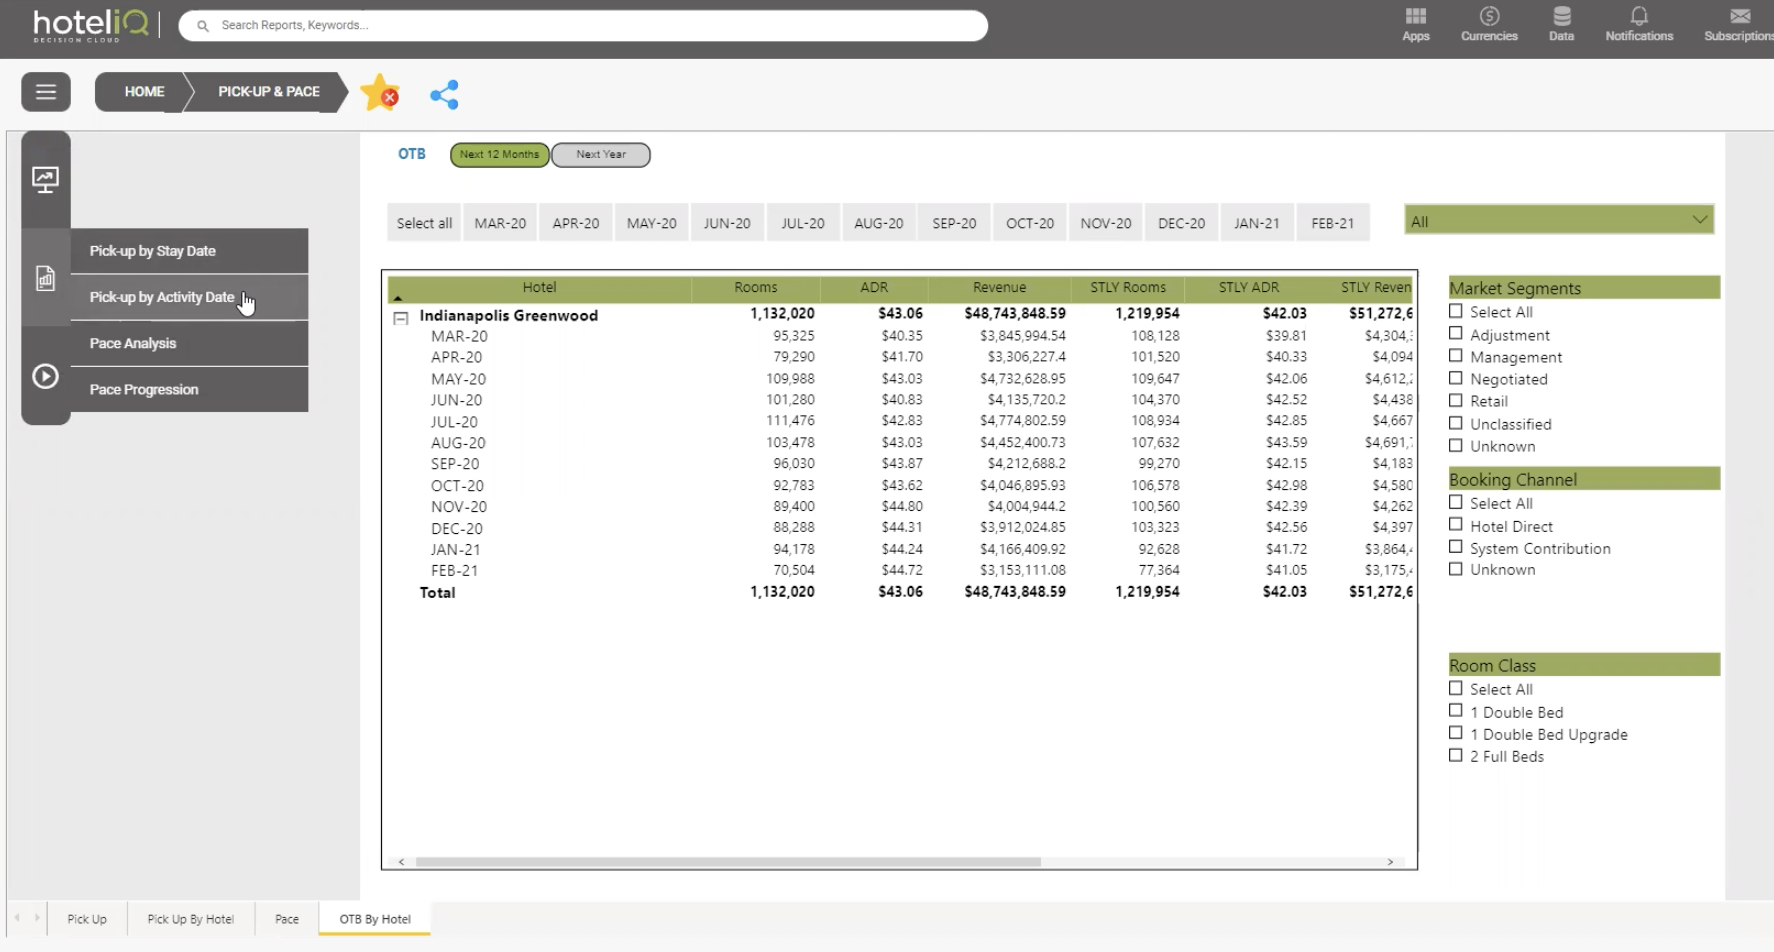Screen dimensions: 1774x952
Task: Select the reports document sidebar icon
Action: click(45, 278)
